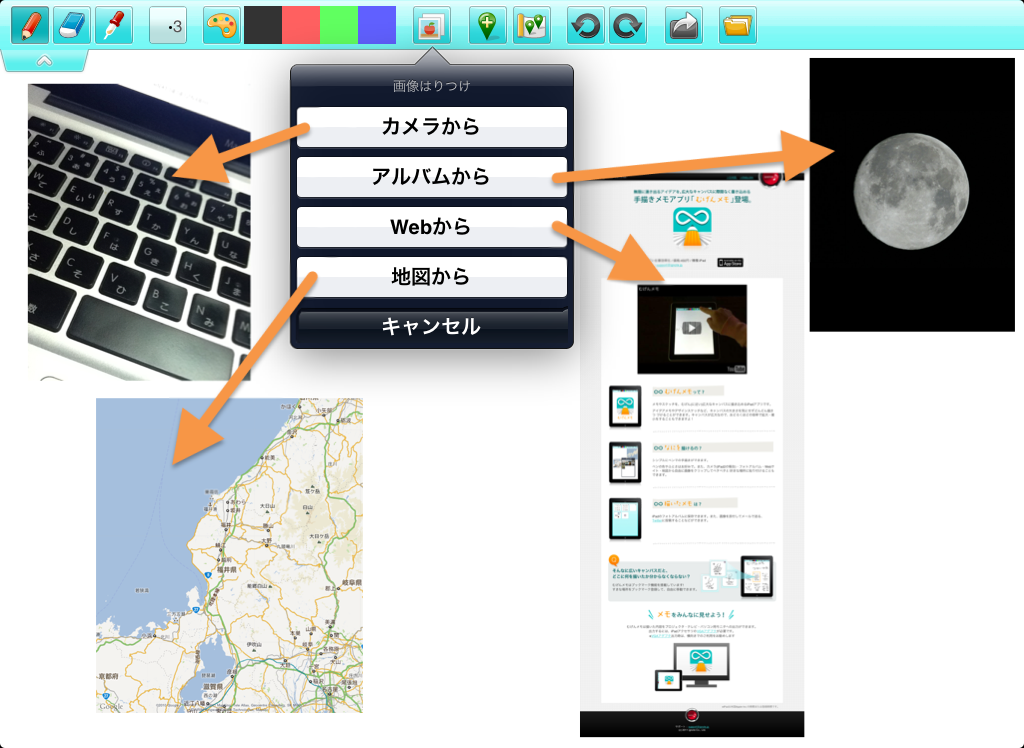Collapse the toolbar with the chevron tab

click(x=44, y=60)
